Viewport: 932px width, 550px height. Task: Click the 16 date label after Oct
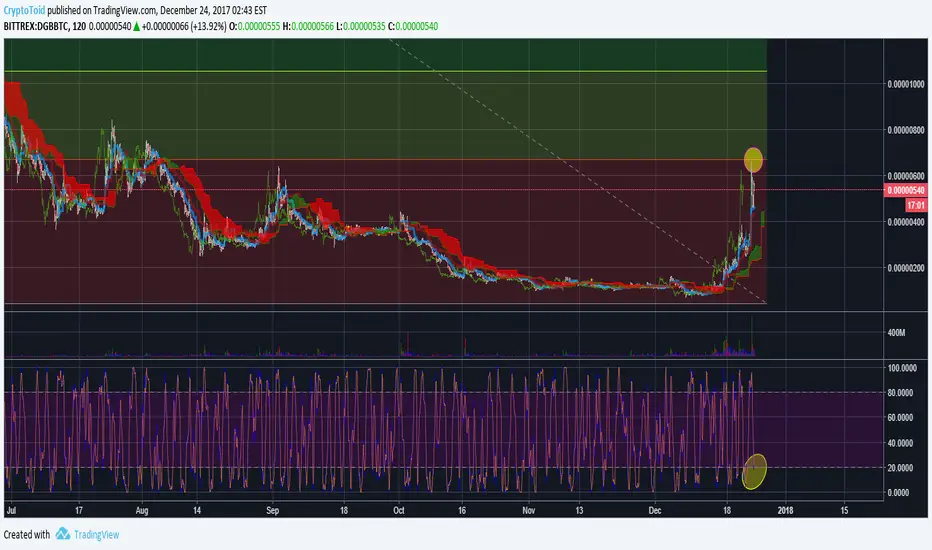point(462,510)
